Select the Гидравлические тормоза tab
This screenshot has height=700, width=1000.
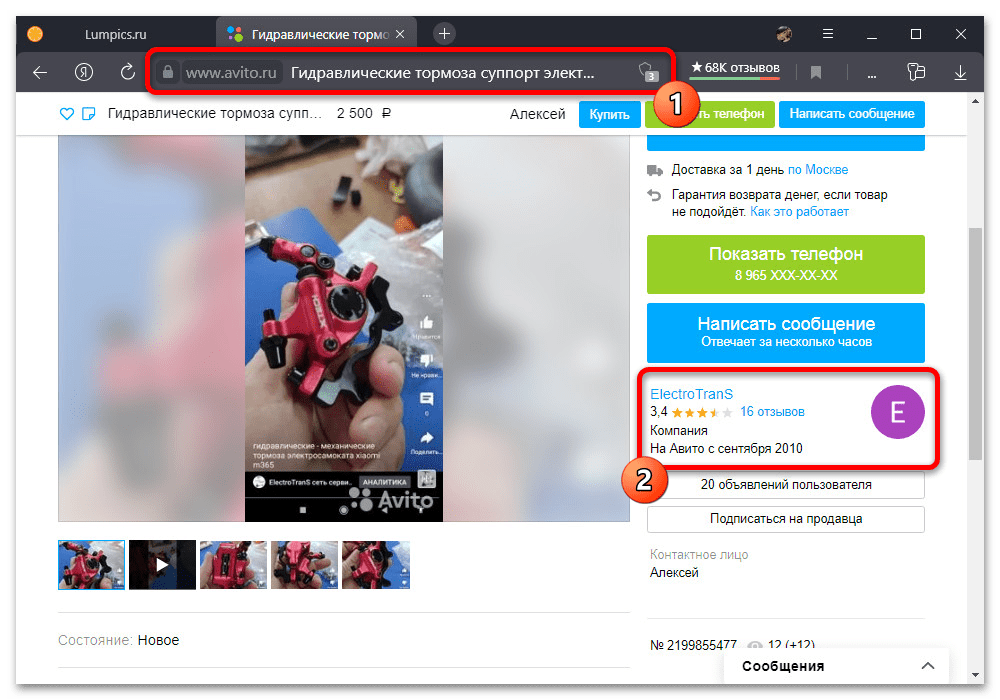[x=310, y=34]
